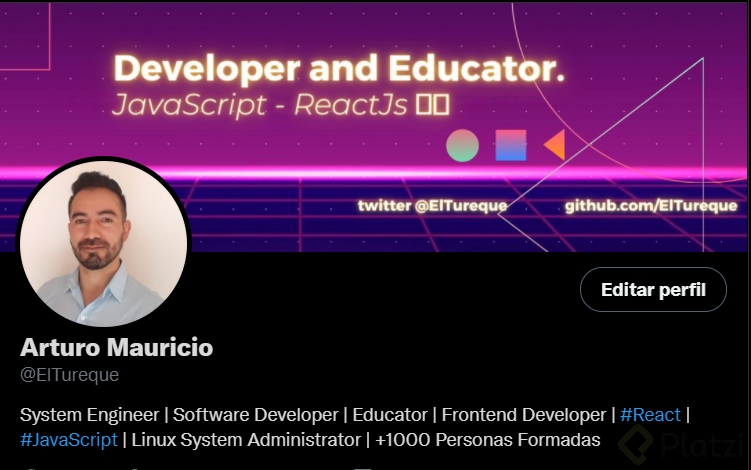This screenshot has height=470, width=751.
Task: Click the System Engineer bio text
Action: click(x=90, y=415)
